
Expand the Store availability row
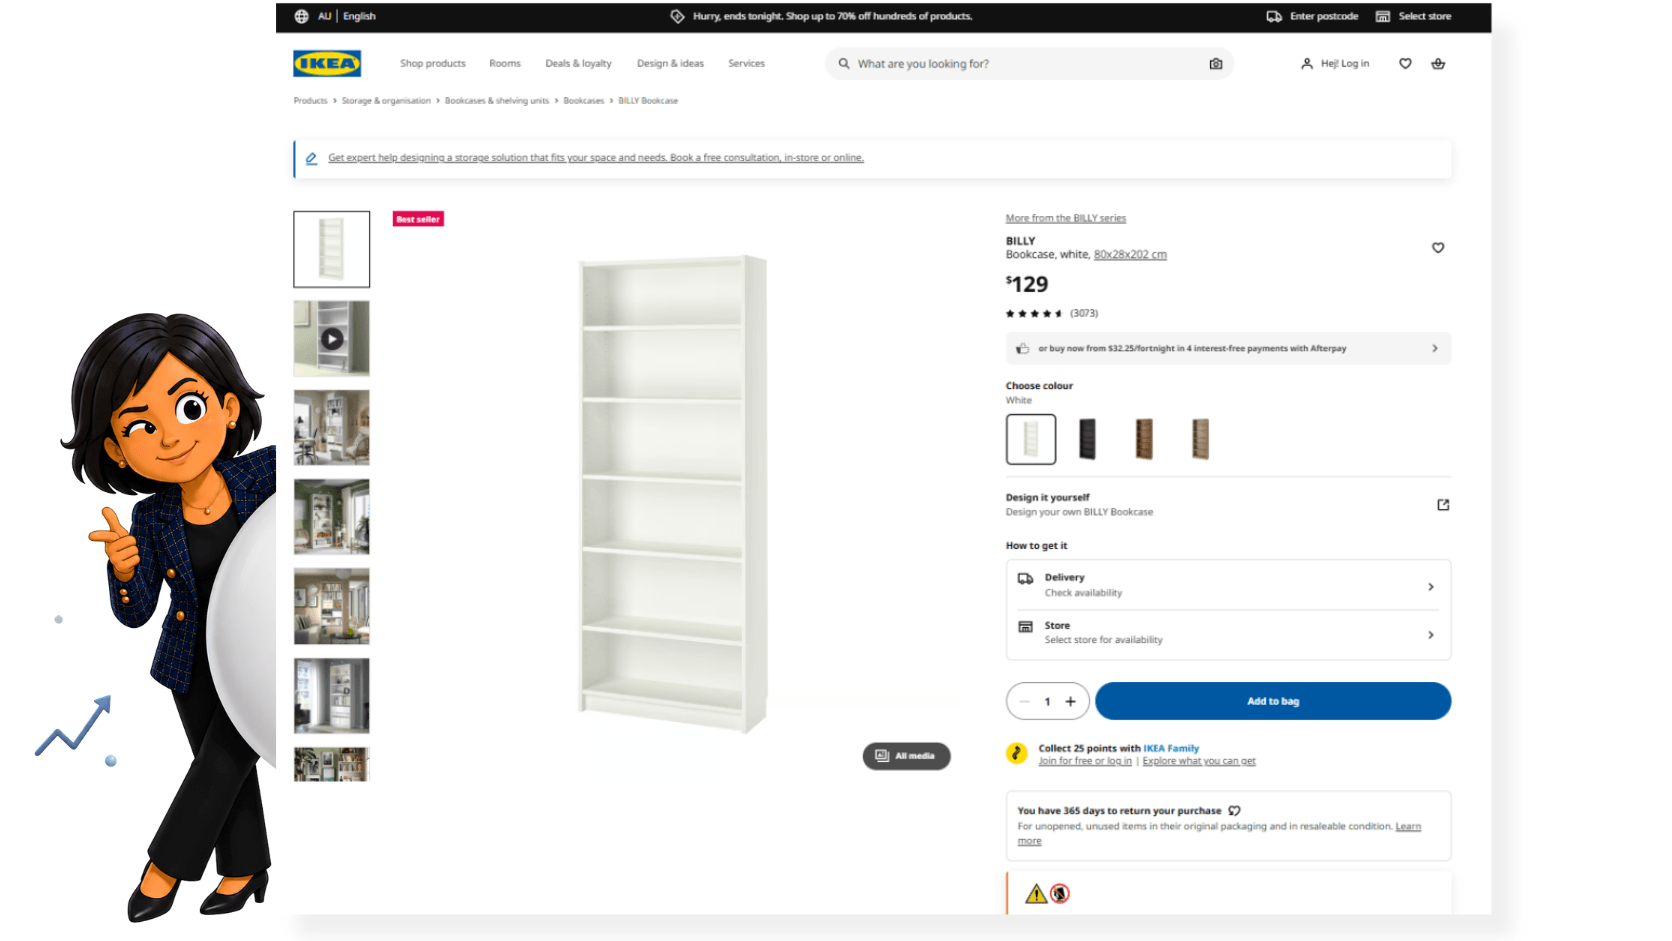point(1228,633)
